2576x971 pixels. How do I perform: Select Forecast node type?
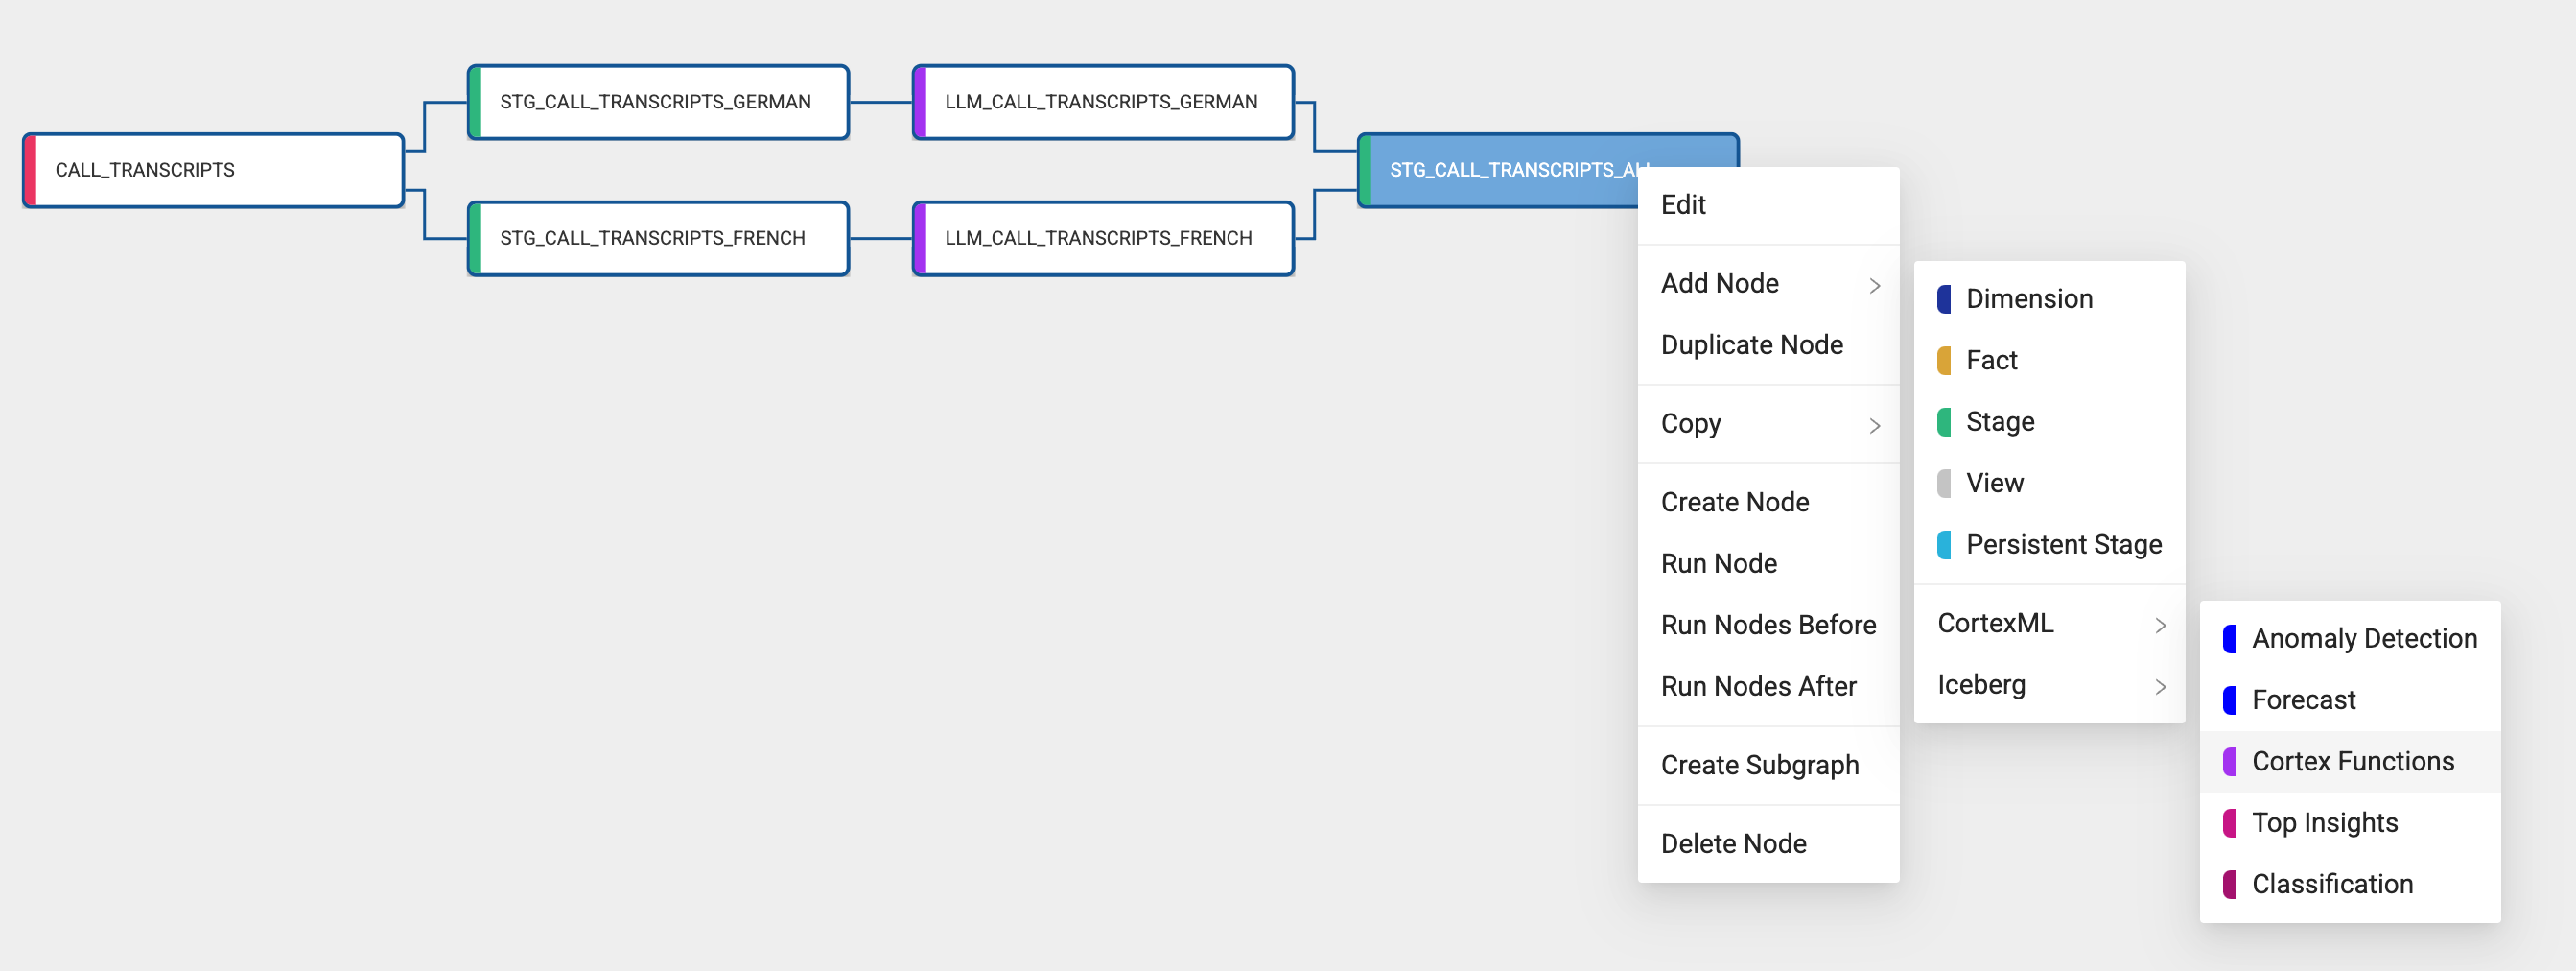(x=2350, y=701)
